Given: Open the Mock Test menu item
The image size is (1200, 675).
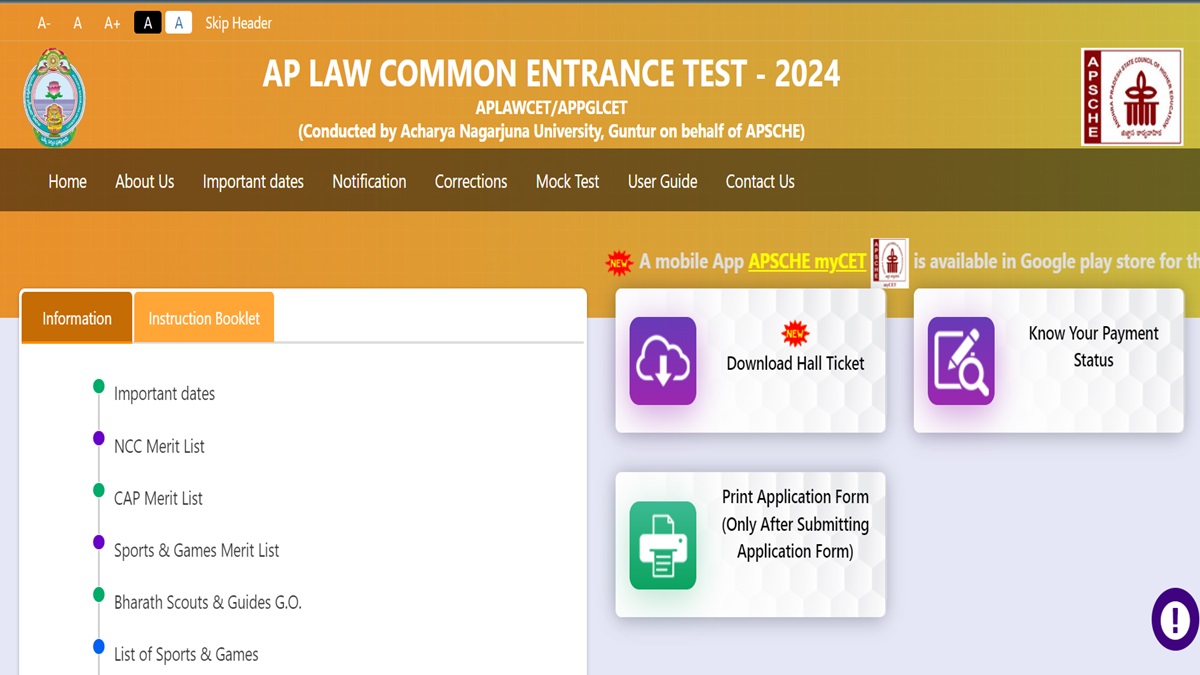Looking at the screenshot, I should (x=567, y=181).
